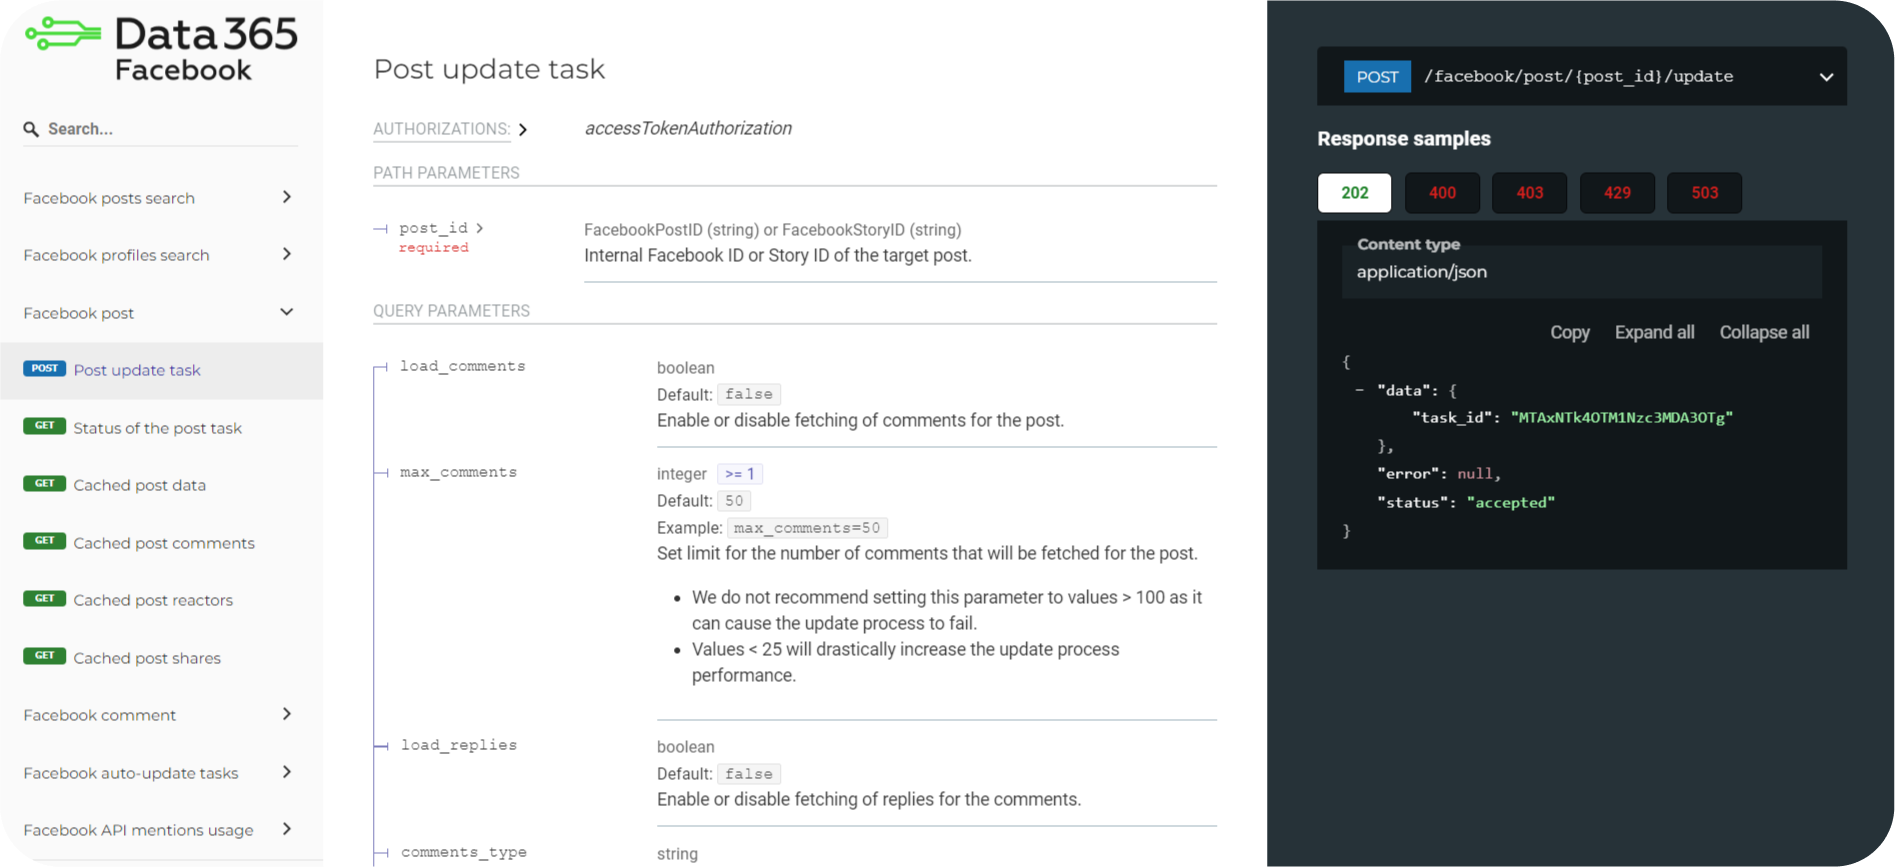This screenshot has height=867, width=1895.
Task: Collapse the data object in JSON sample
Action: [1359, 391]
